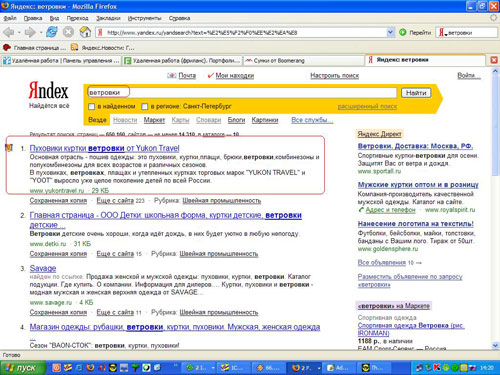Open the Yukon Travel search result link

(x=104, y=148)
